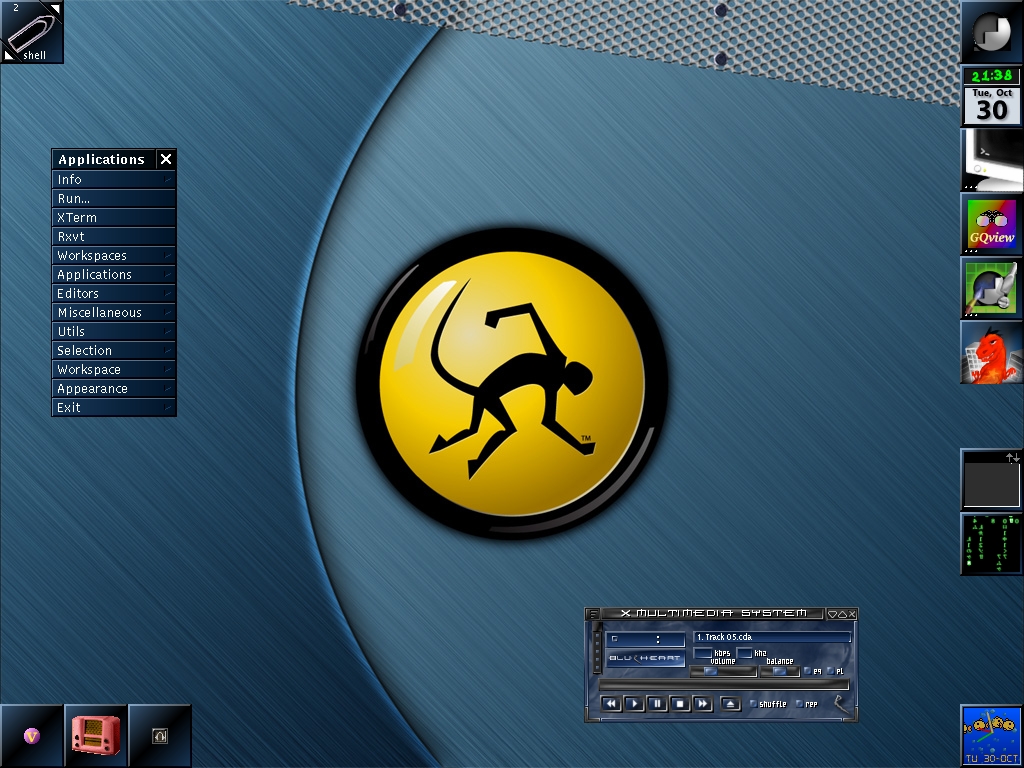The height and width of the screenshot is (768, 1024).
Task: Close the Applications menu with X
Action: (x=166, y=159)
